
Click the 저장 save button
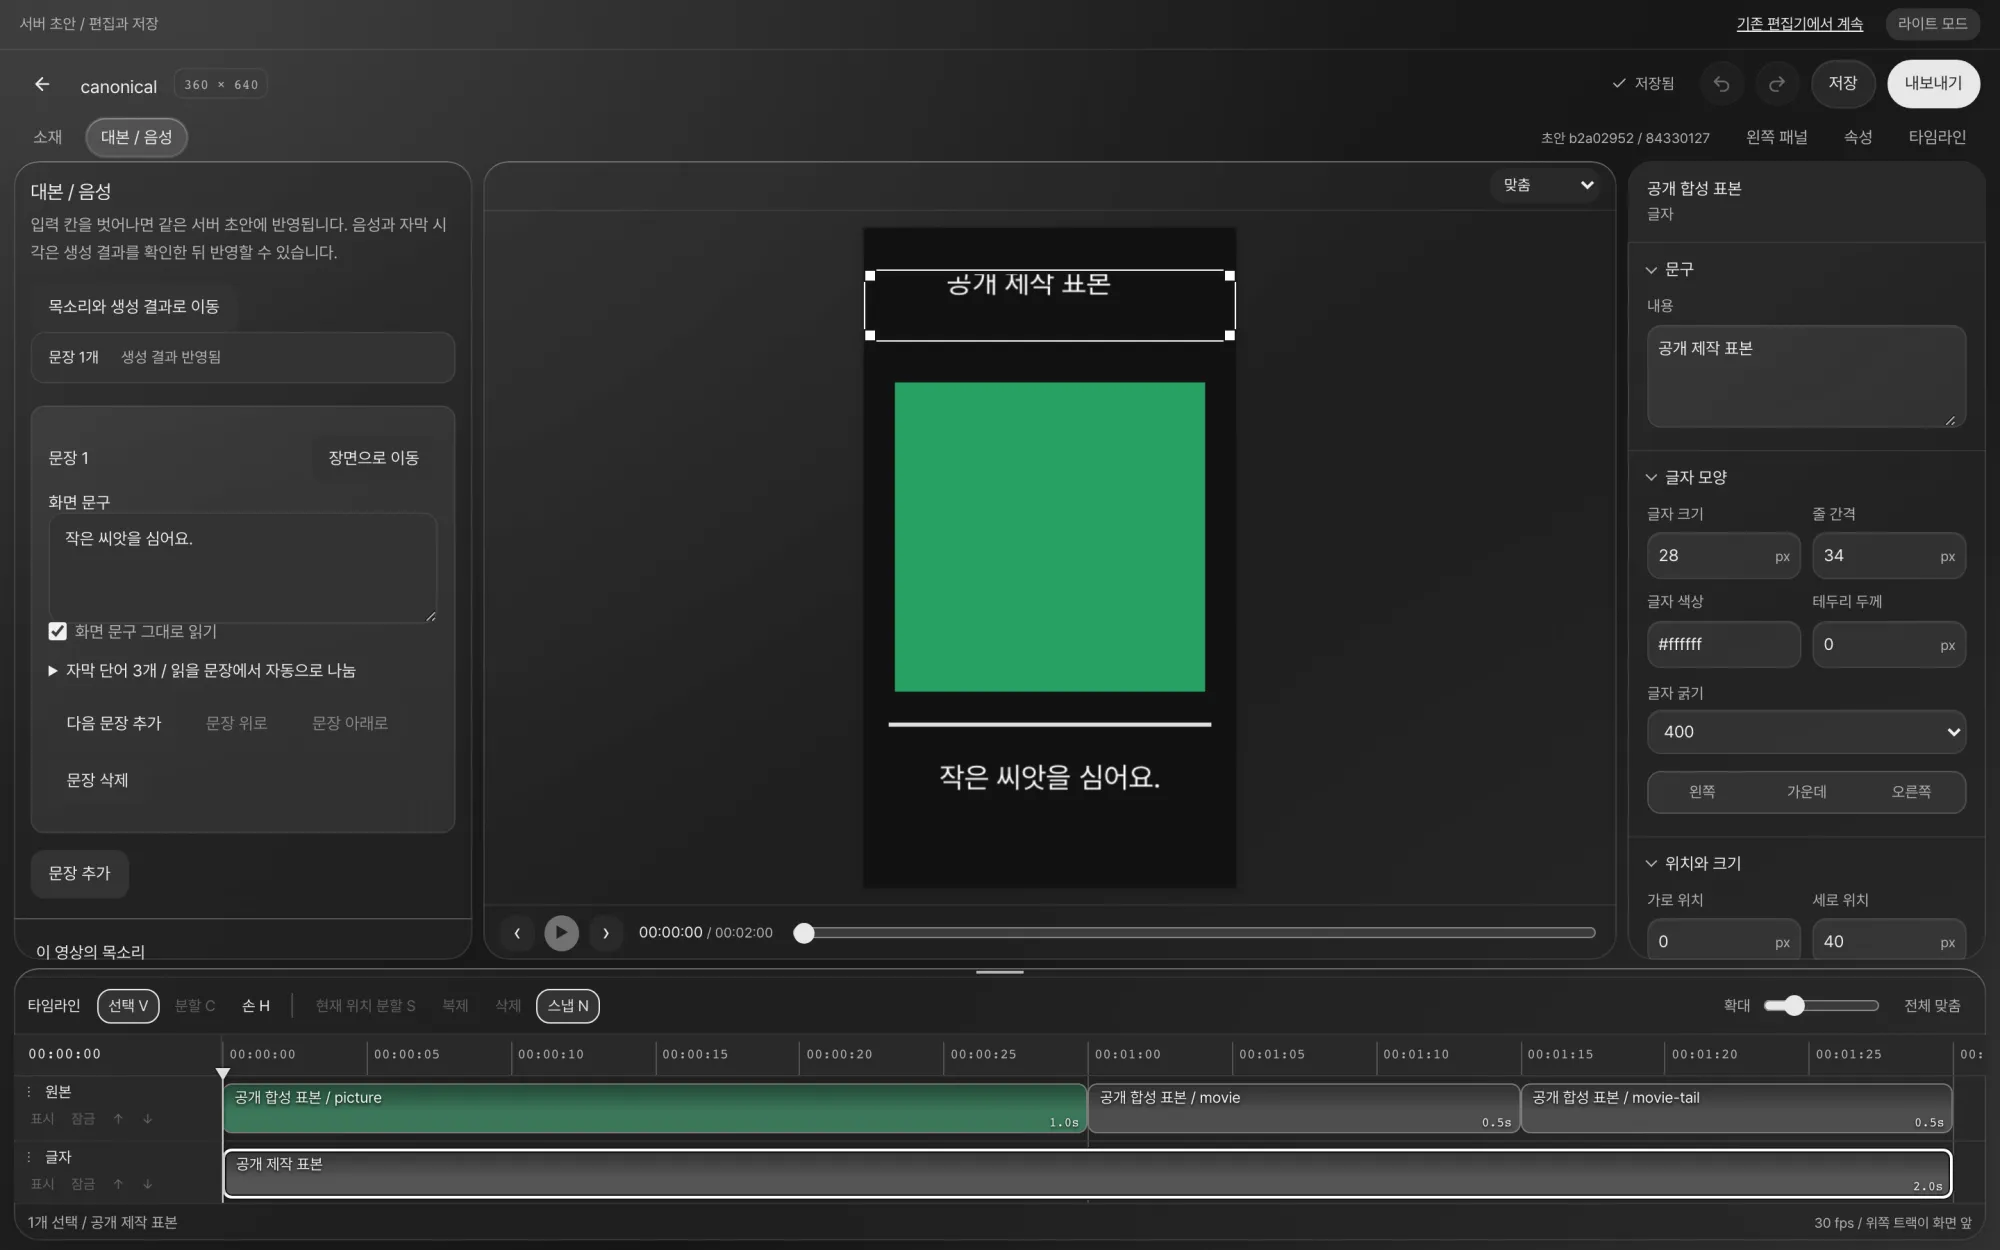(1842, 84)
